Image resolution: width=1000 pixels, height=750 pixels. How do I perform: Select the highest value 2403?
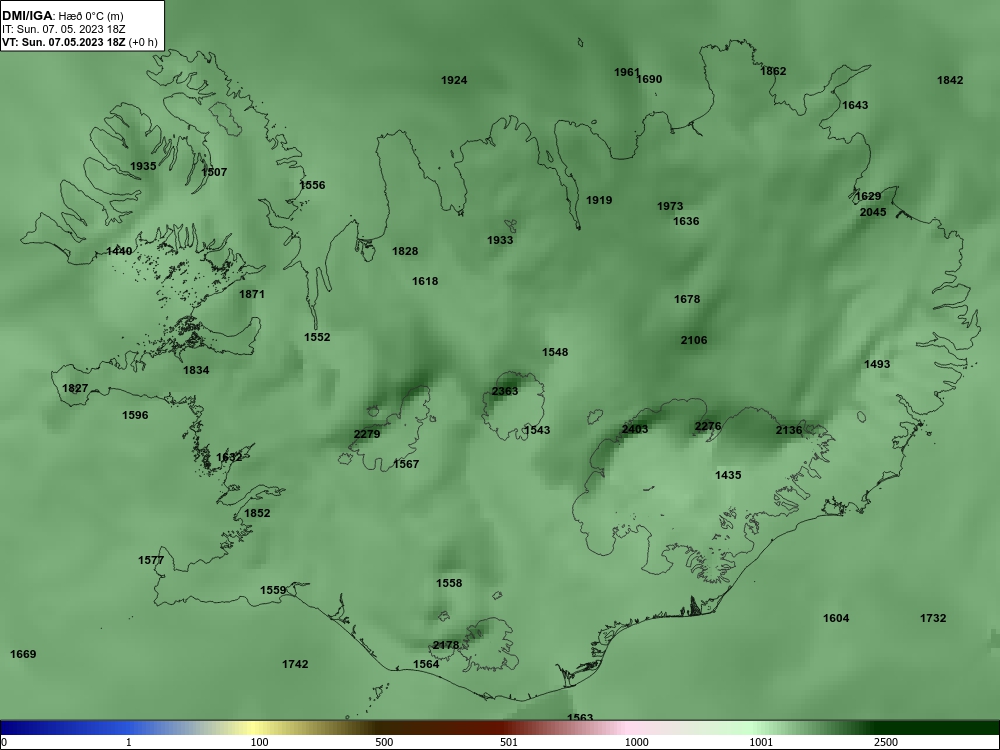click(x=635, y=429)
